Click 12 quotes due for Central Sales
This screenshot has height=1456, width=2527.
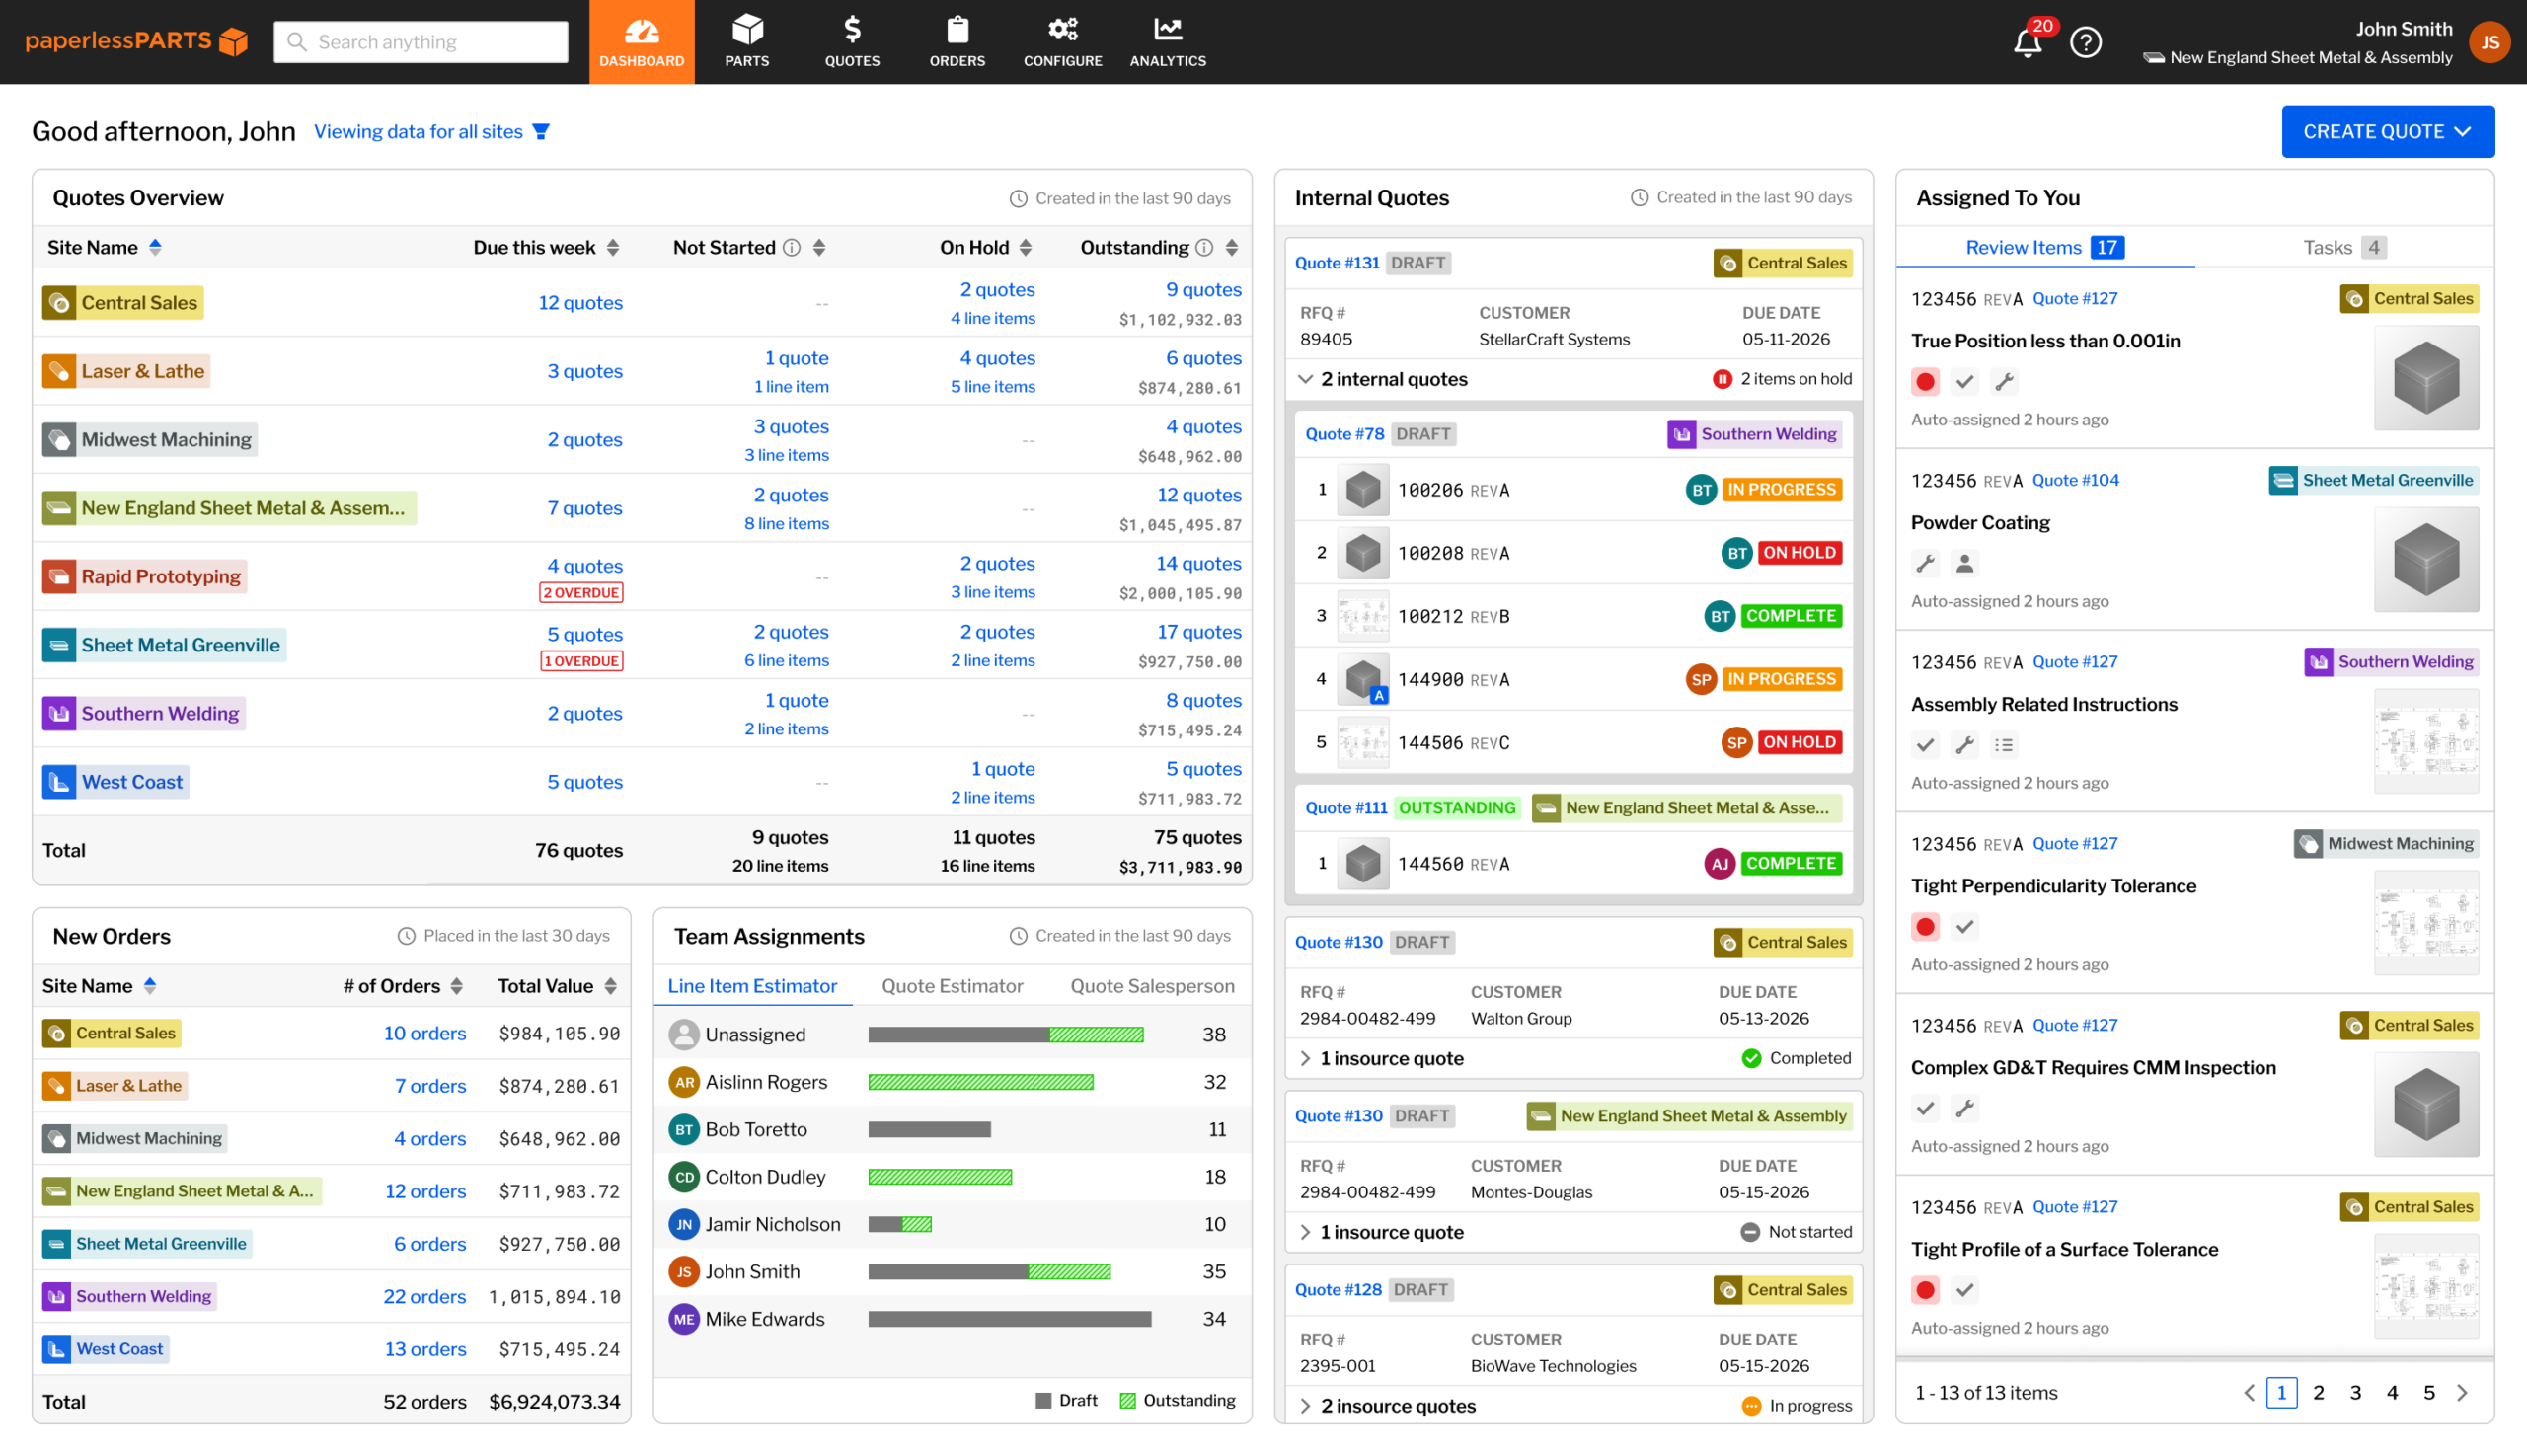coord(580,303)
